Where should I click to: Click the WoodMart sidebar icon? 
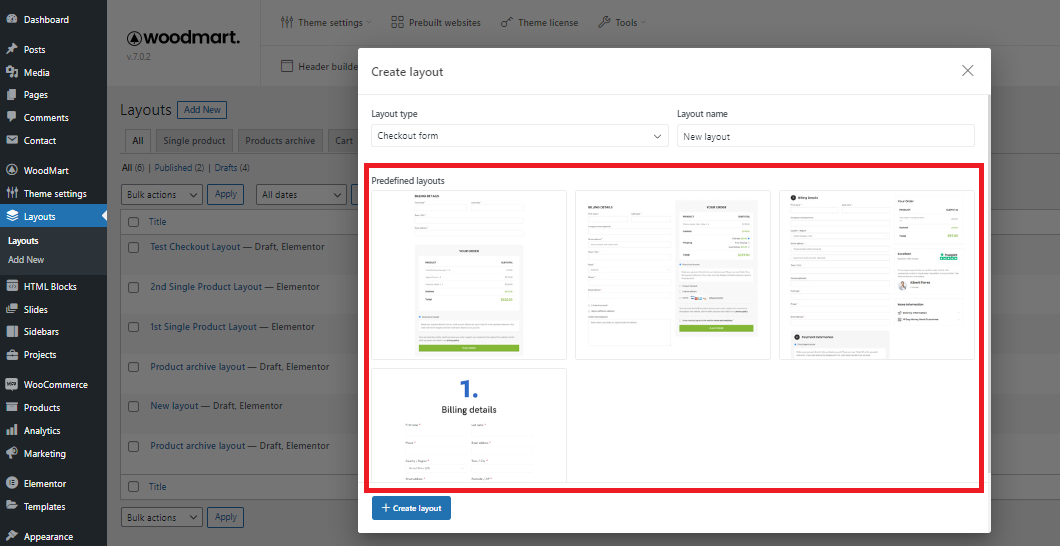[x=11, y=170]
